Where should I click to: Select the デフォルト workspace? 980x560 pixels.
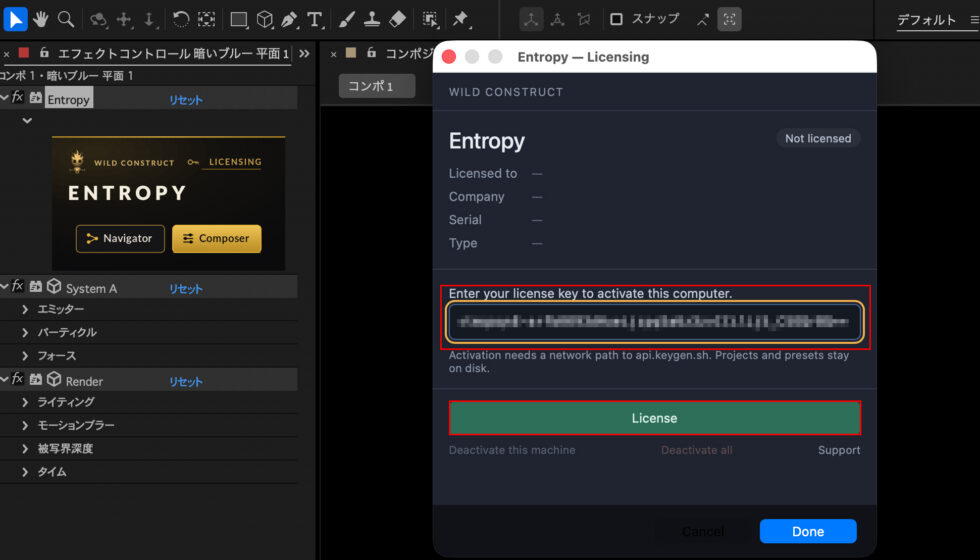click(x=926, y=20)
